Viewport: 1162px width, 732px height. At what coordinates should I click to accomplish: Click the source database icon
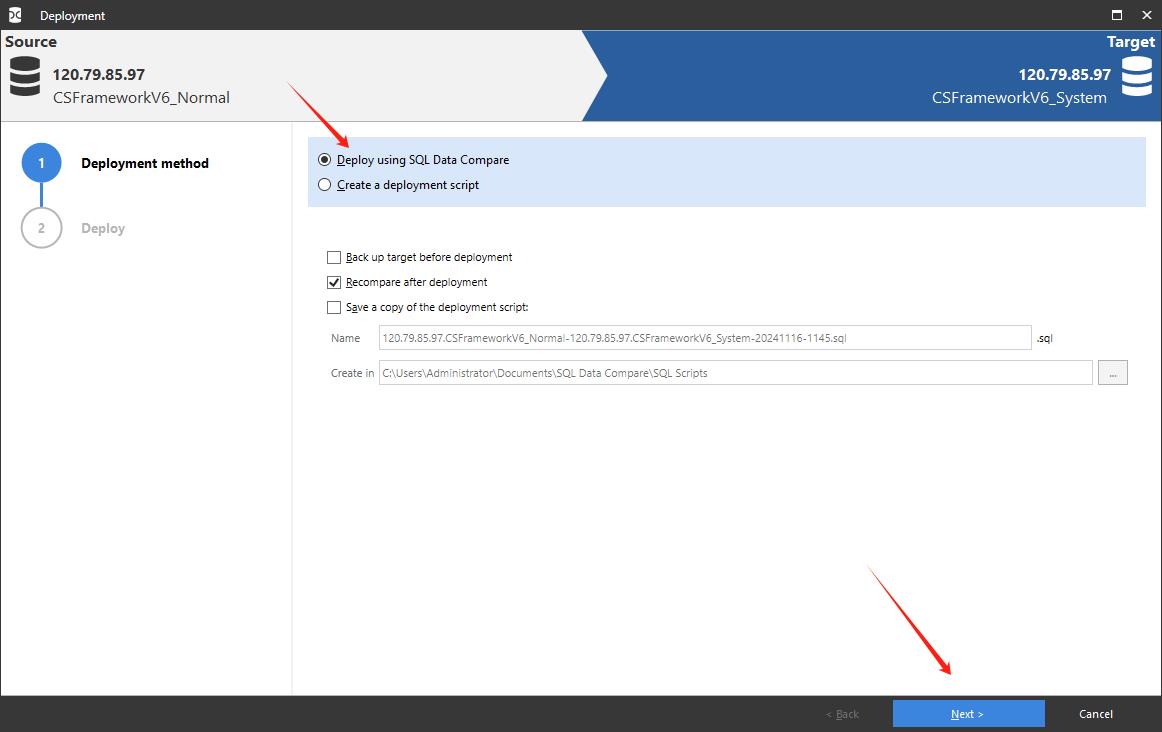pos(25,77)
